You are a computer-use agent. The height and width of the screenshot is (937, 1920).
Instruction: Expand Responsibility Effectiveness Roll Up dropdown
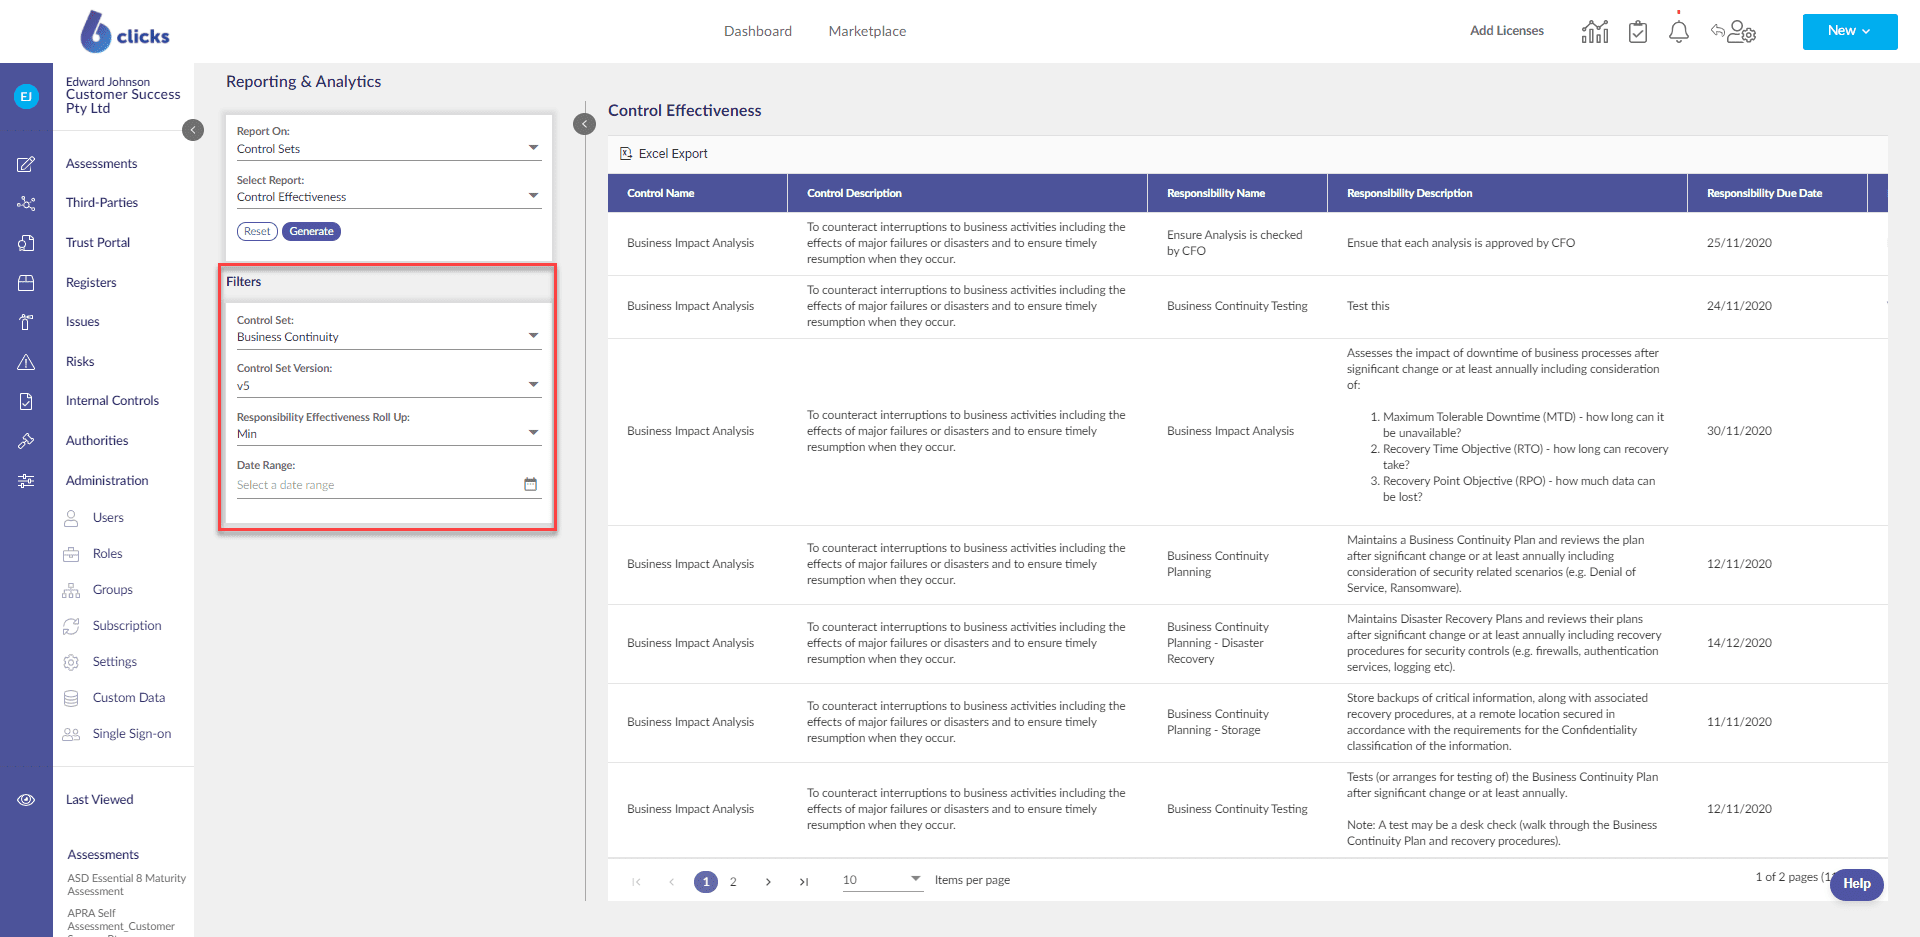533,433
